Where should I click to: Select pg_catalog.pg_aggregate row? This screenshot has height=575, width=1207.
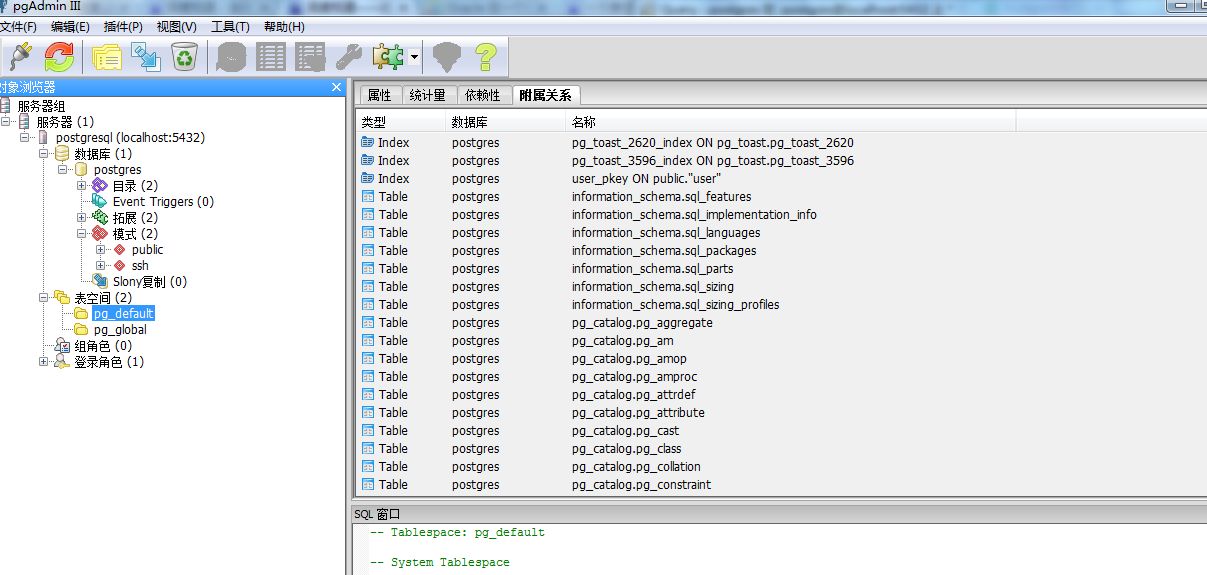(781, 323)
